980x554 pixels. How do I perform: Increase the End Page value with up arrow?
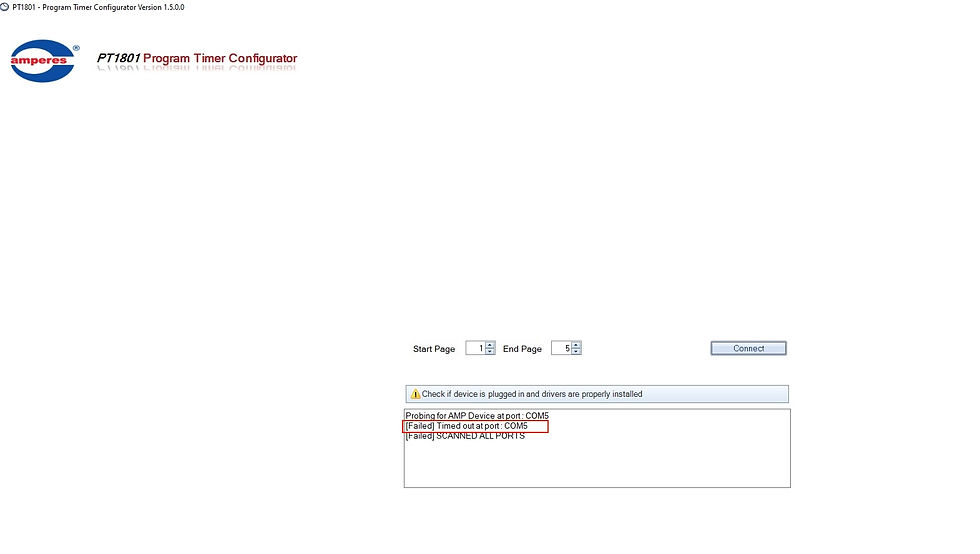[x=576, y=345]
